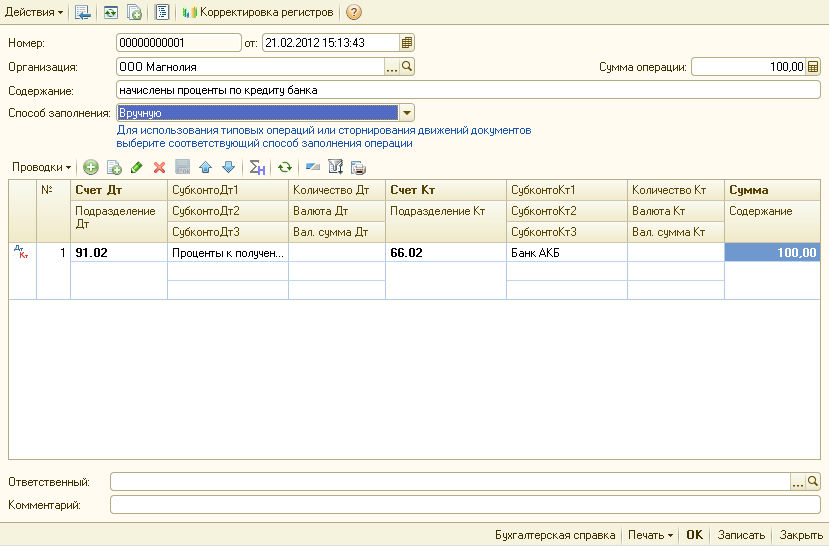Click the green Add entry icon
The image size is (829, 547).
[x=90, y=168]
